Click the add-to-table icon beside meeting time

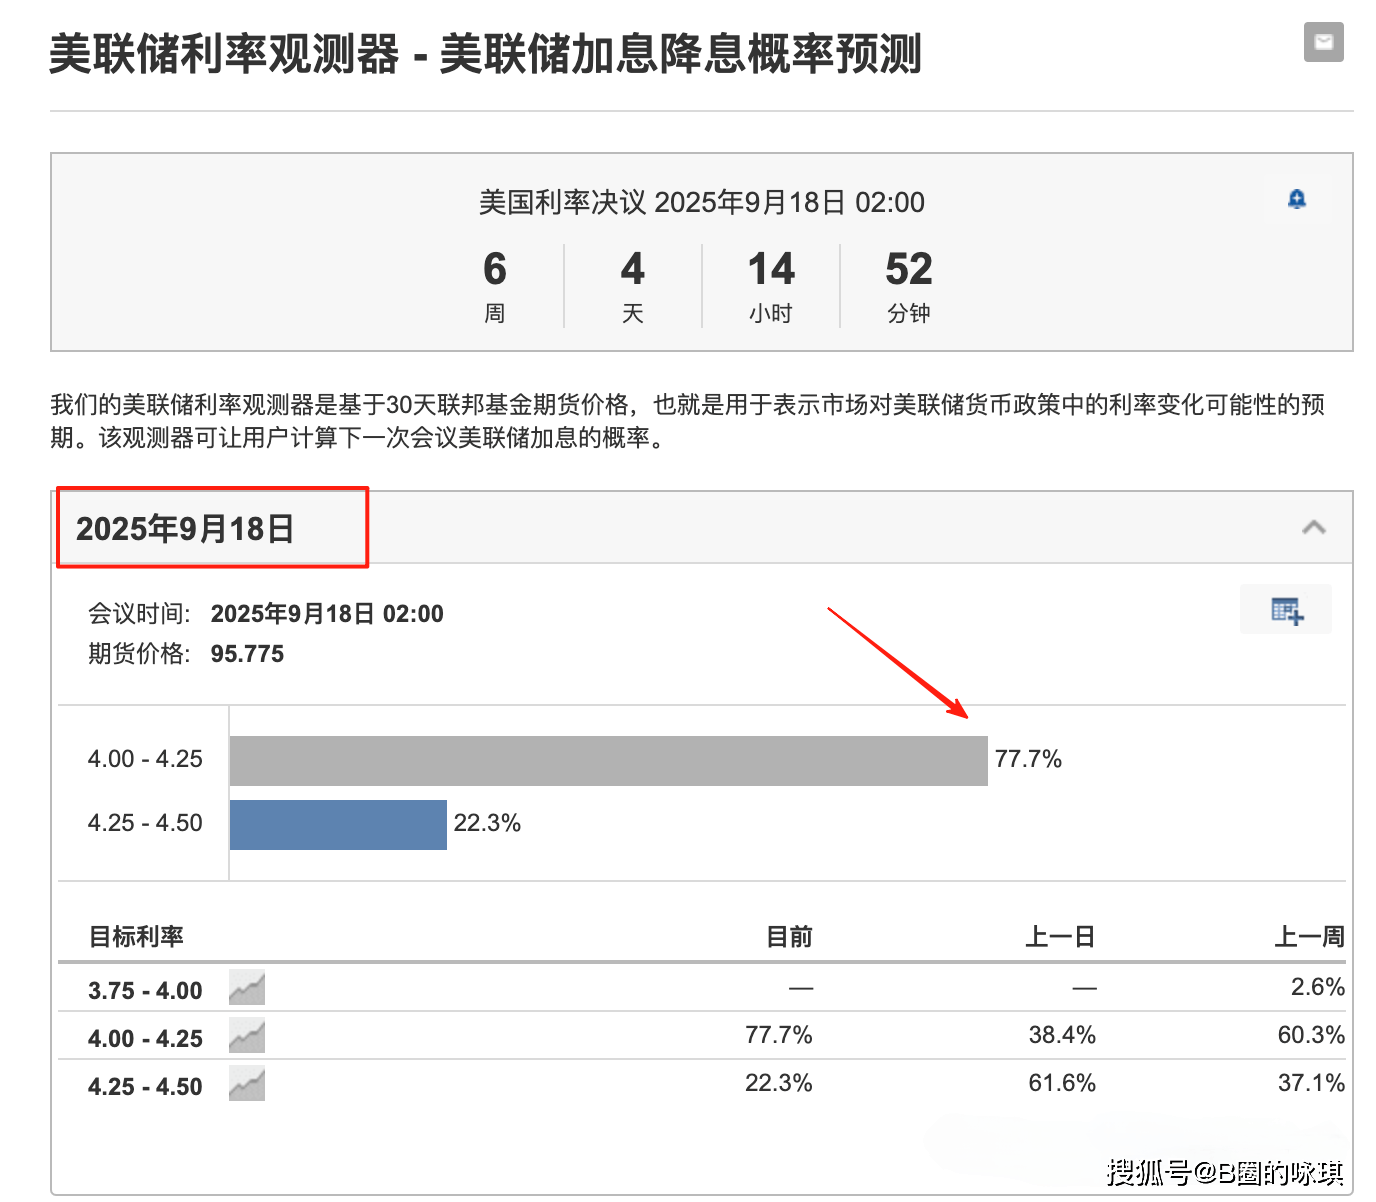coord(1286,610)
